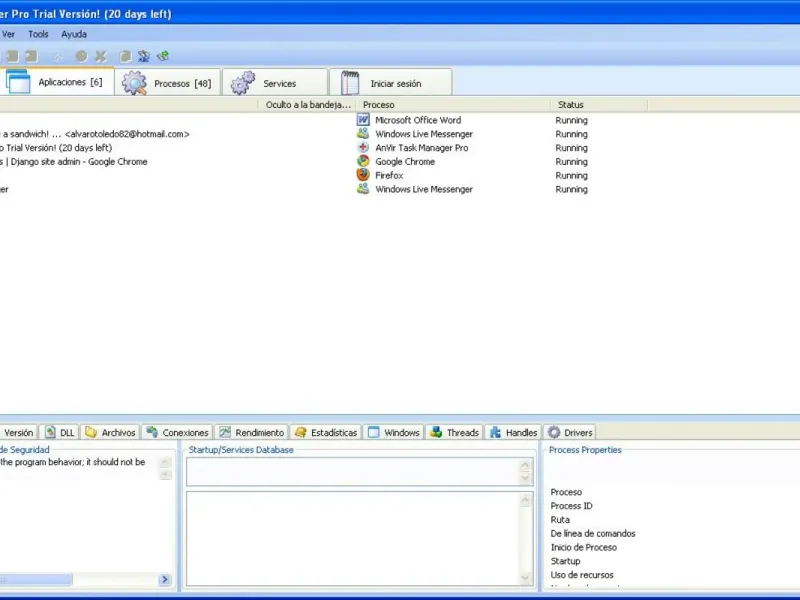Open the Ayuda menu
The height and width of the screenshot is (600, 800).
[x=74, y=34]
